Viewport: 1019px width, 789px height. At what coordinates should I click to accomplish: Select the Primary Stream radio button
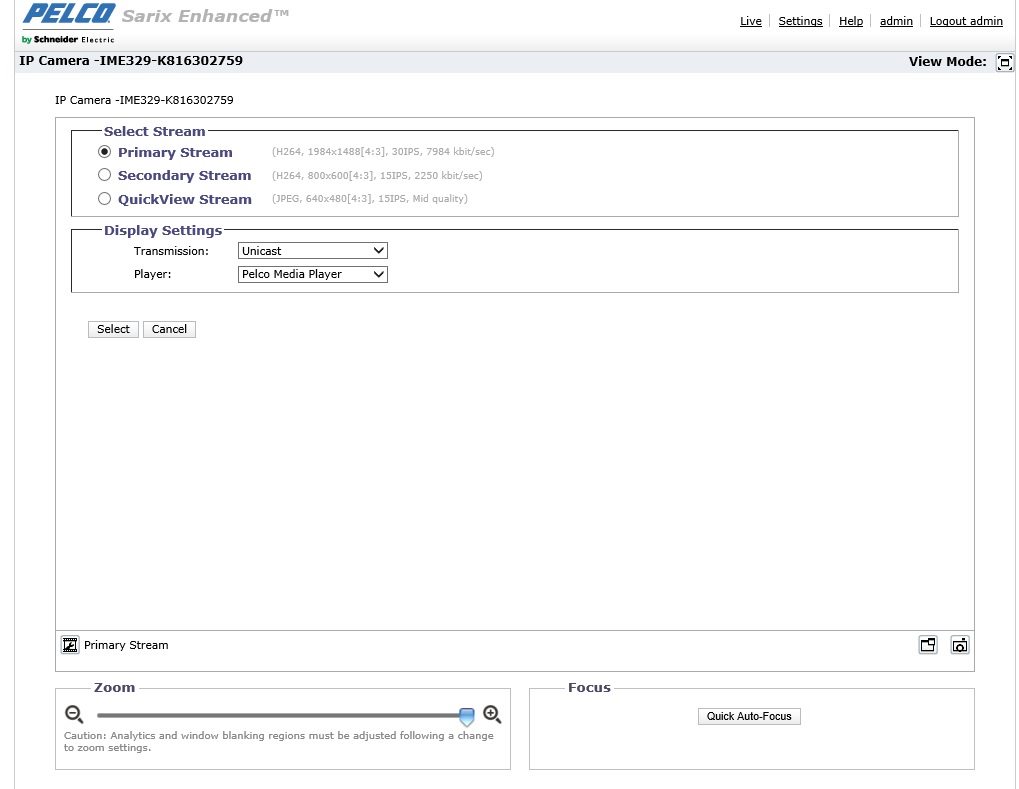pyautogui.click(x=104, y=152)
